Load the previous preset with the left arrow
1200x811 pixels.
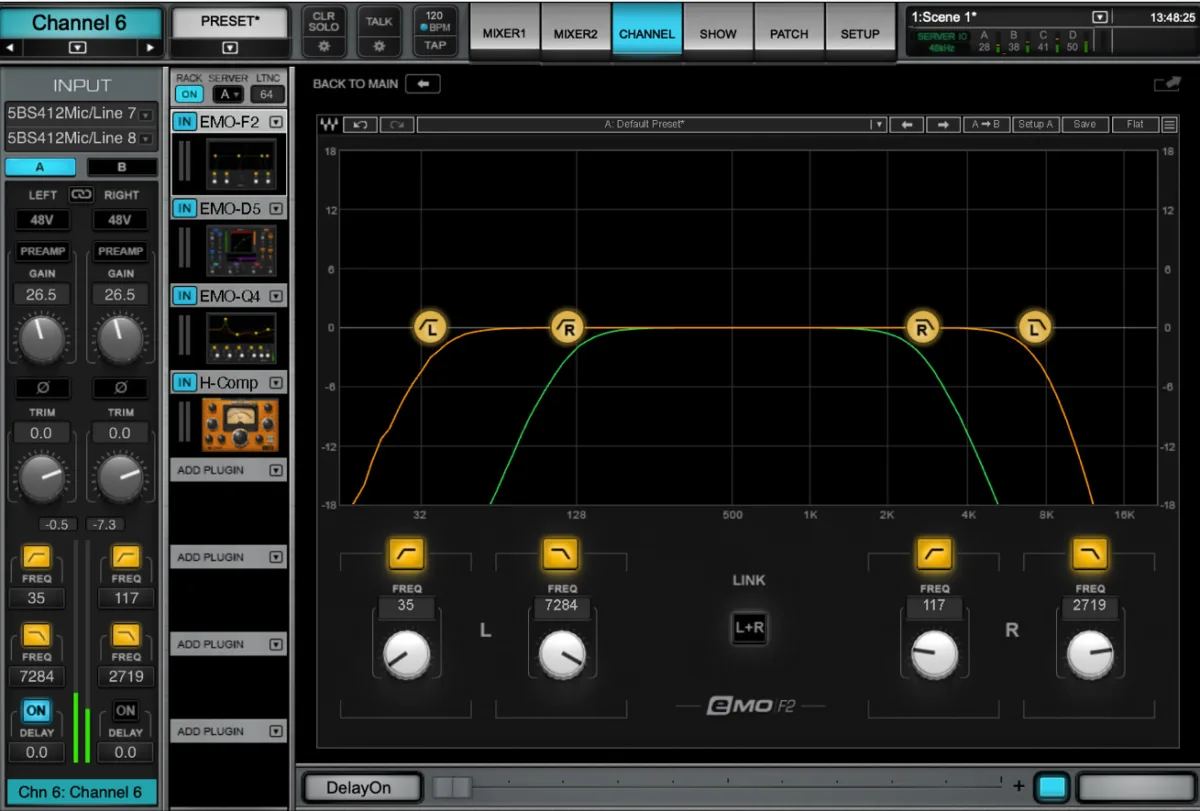(907, 125)
